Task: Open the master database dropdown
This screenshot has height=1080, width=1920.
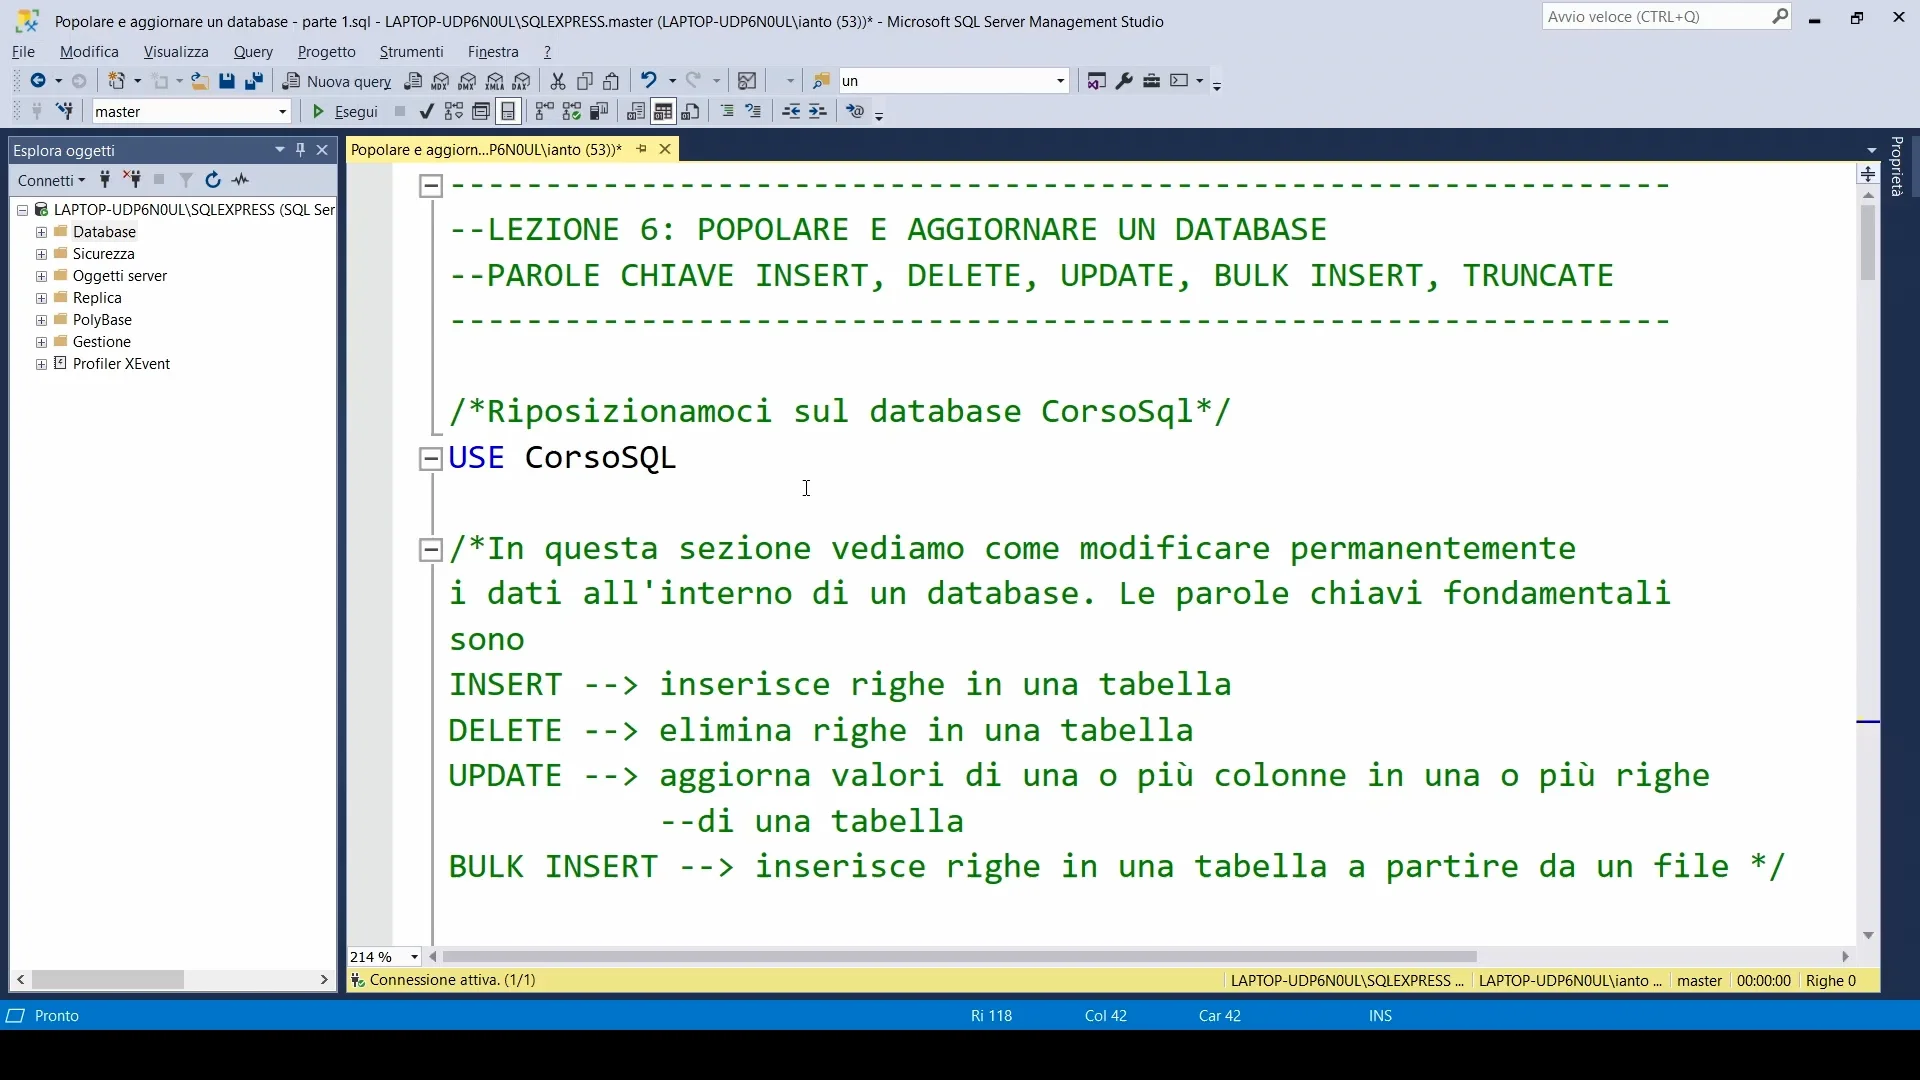Action: pyautogui.click(x=283, y=112)
